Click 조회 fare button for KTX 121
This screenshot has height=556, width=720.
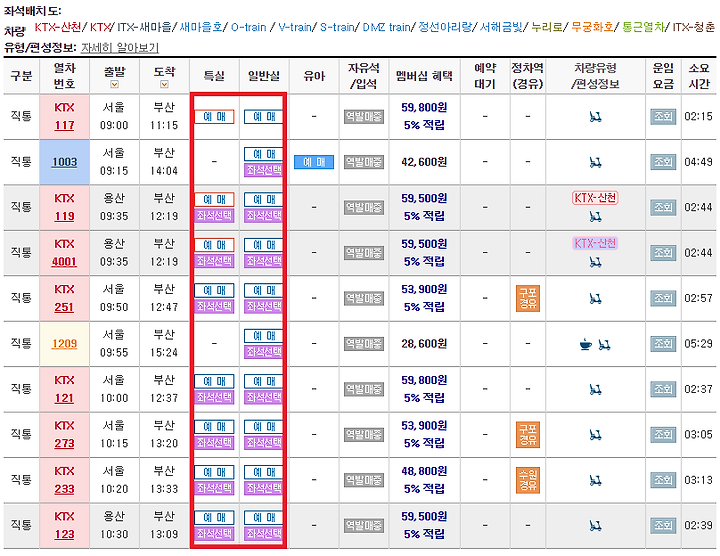point(663,389)
